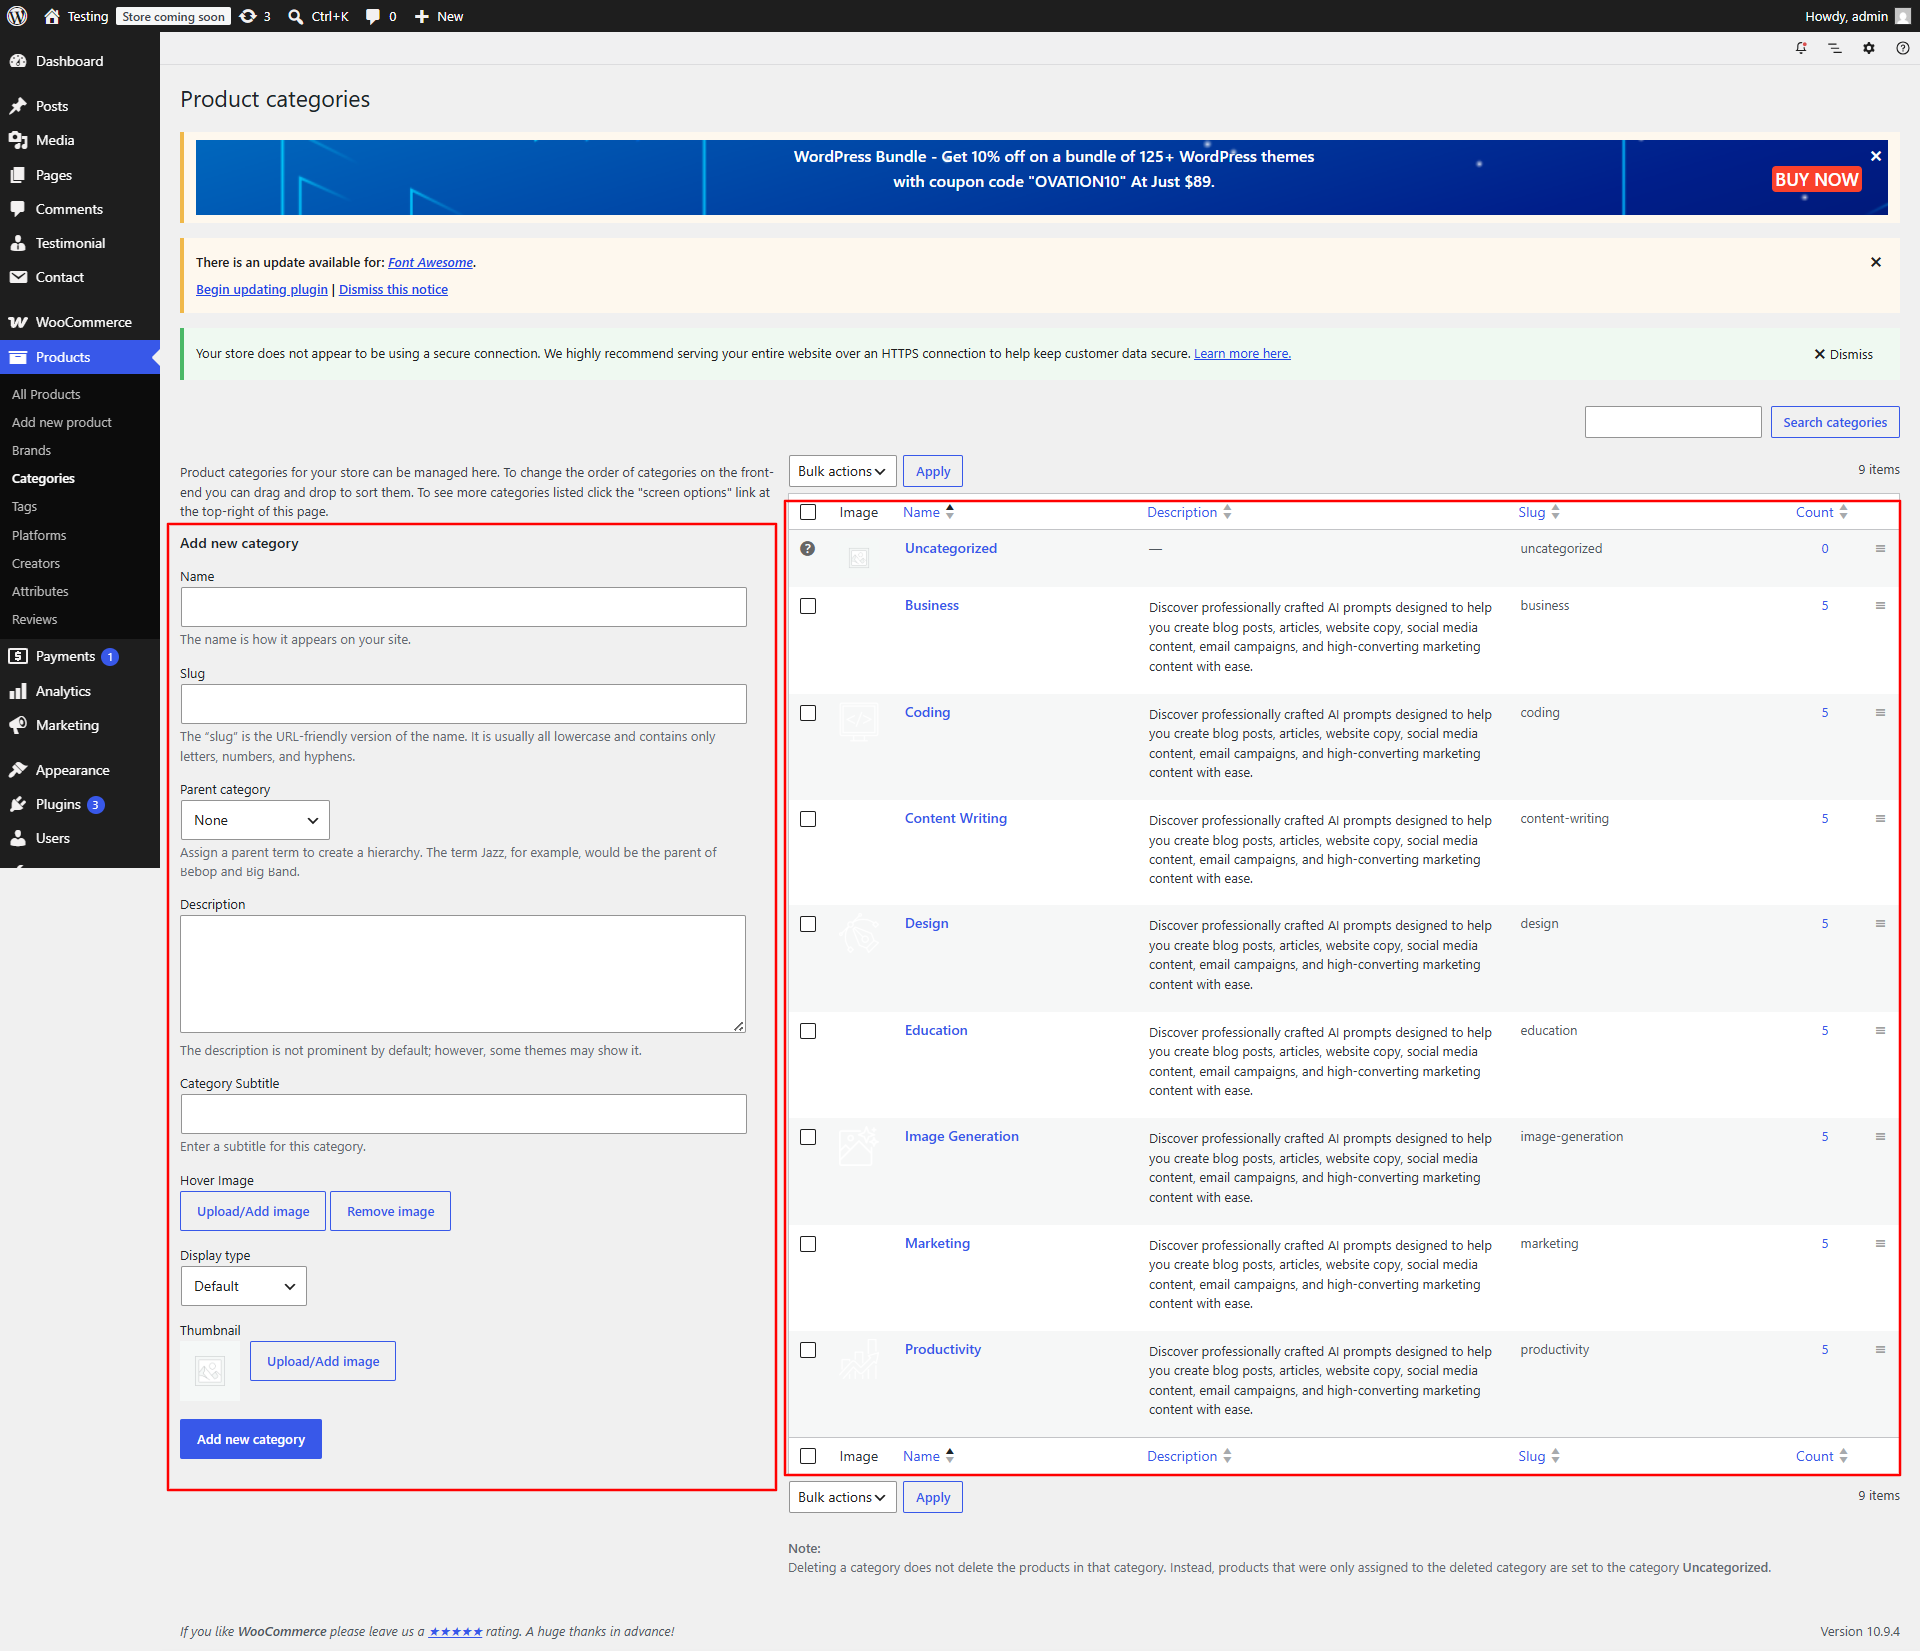Open the Display type dropdown
This screenshot has height=1651, width=1920.
(243, 1286)
